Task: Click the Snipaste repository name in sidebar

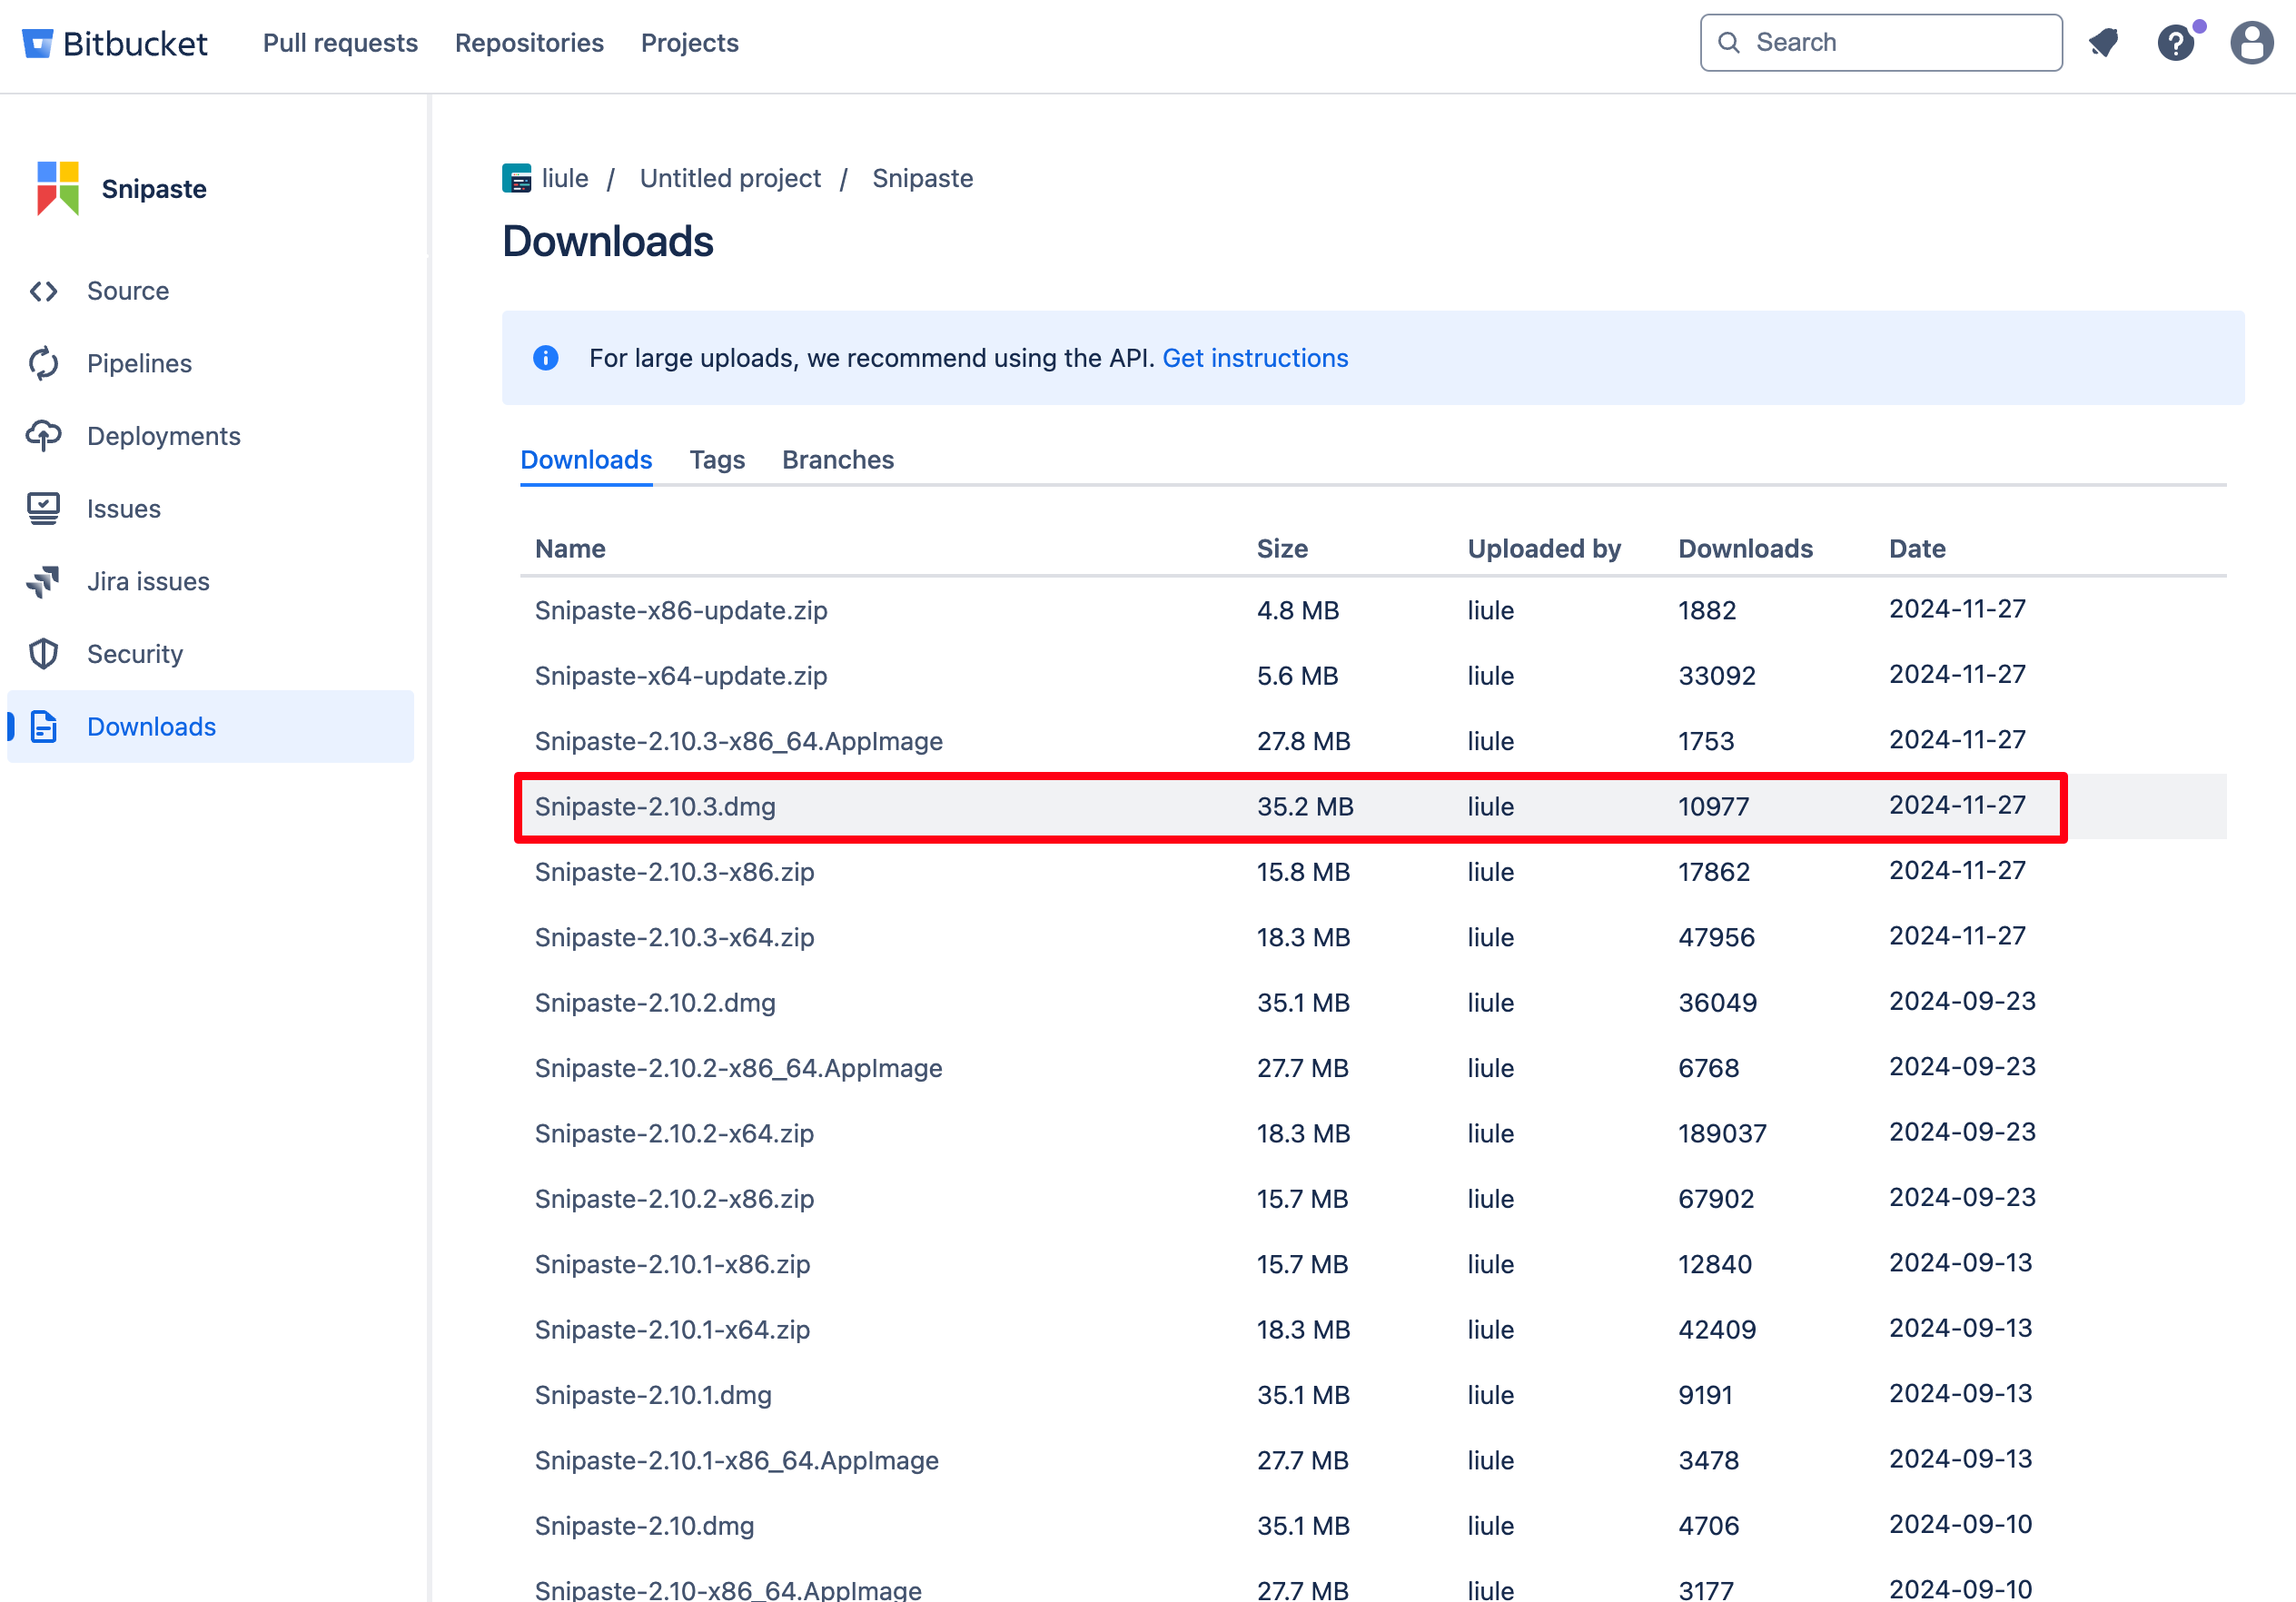Action: pos(154,189)
